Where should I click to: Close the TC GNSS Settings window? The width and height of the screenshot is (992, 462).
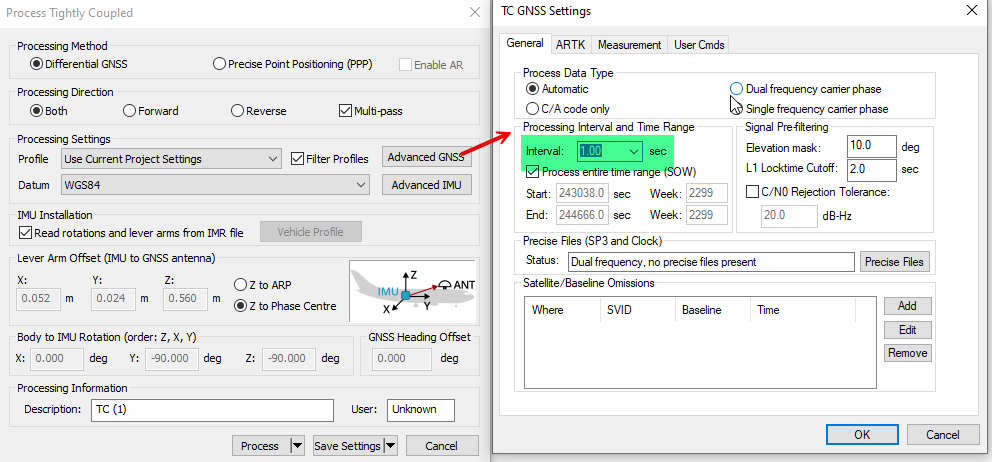pyautogui.click(x=972, y=11)
